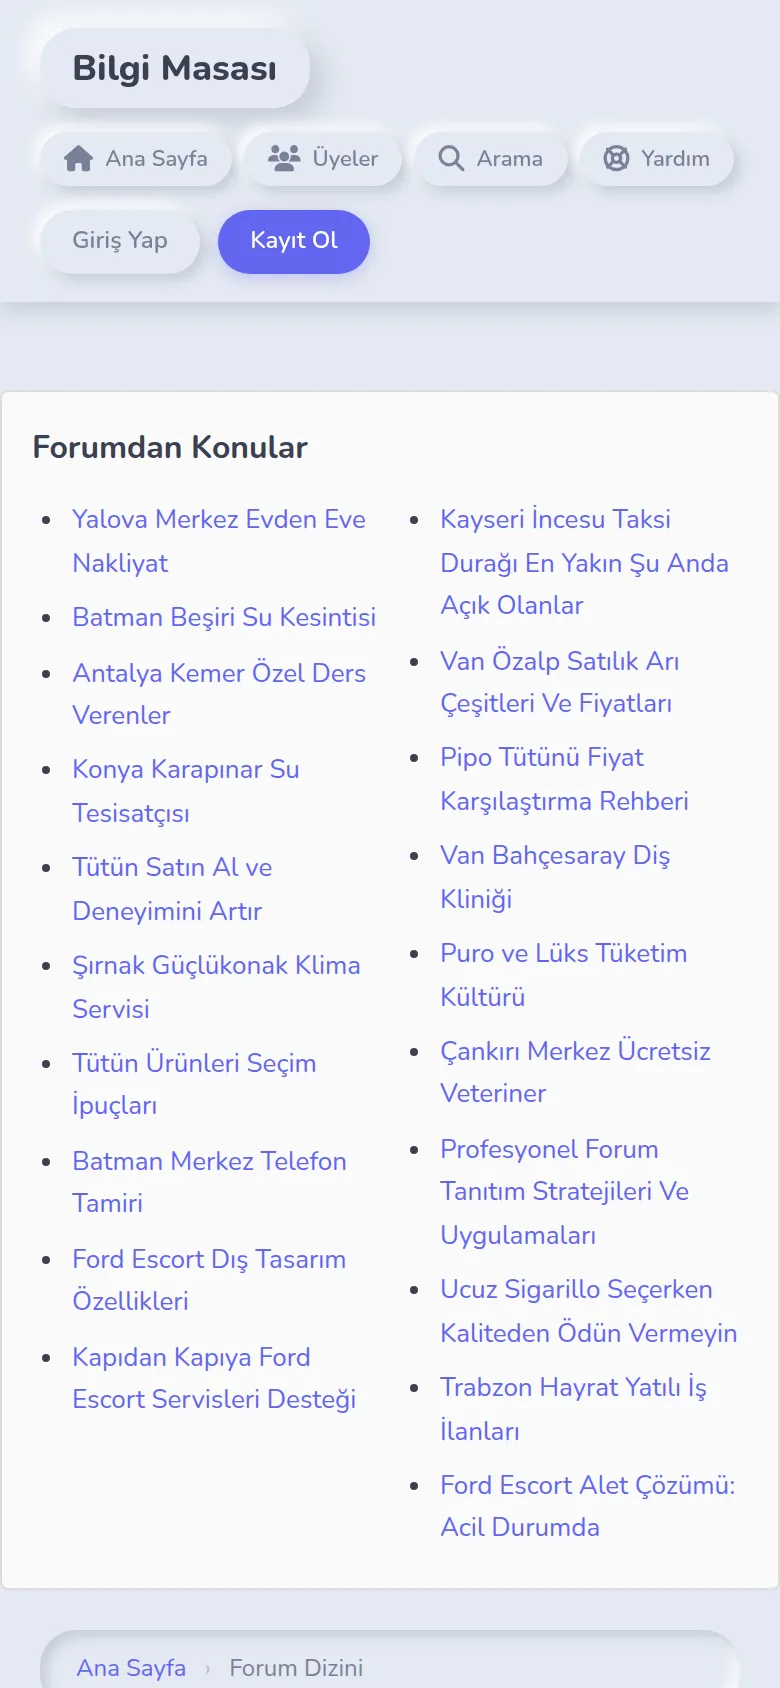
Task: Open Trabzon Hayrat Yatılı İş İlanları link
Action: tap(573, 1409)
